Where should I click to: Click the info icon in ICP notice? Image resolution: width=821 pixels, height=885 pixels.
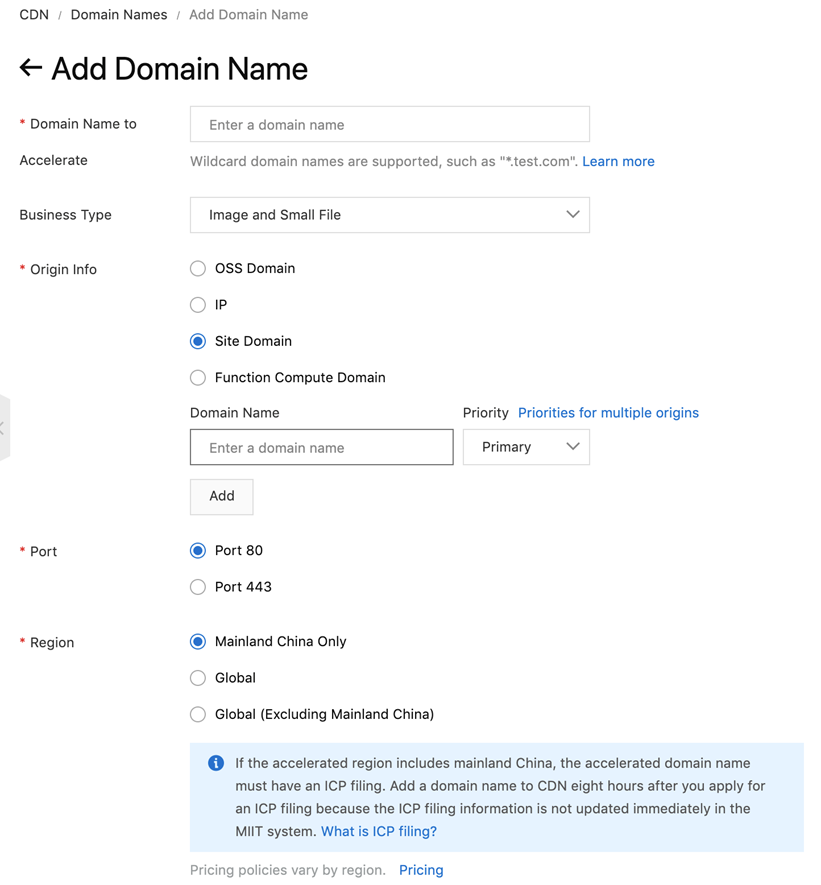[216, 763]
